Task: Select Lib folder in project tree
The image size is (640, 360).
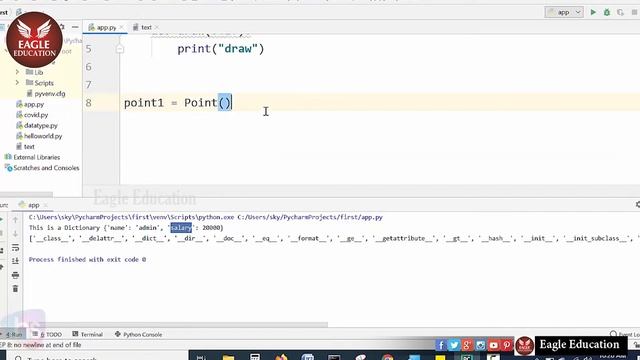Action: [34, 72]
